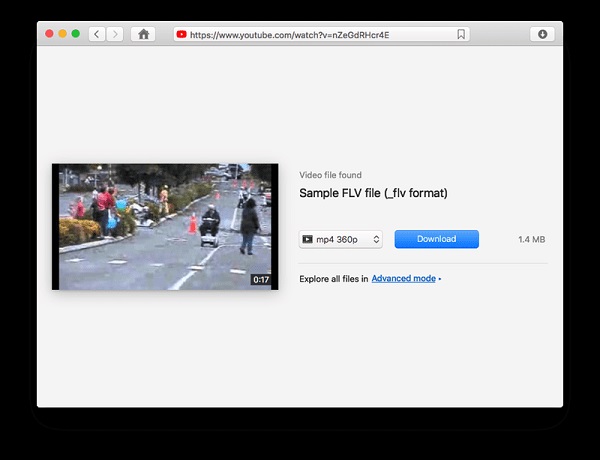Click the YouTube favicon in address bar

pos(181,34)
